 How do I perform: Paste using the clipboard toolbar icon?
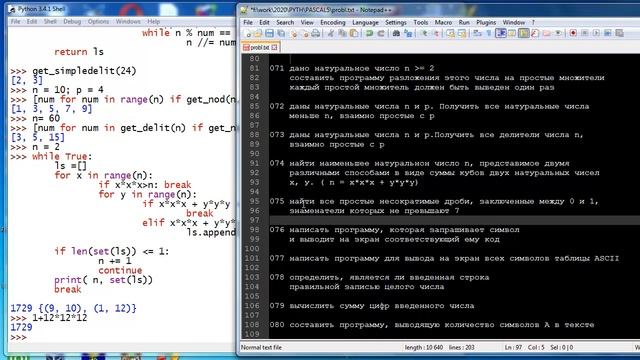354,33
